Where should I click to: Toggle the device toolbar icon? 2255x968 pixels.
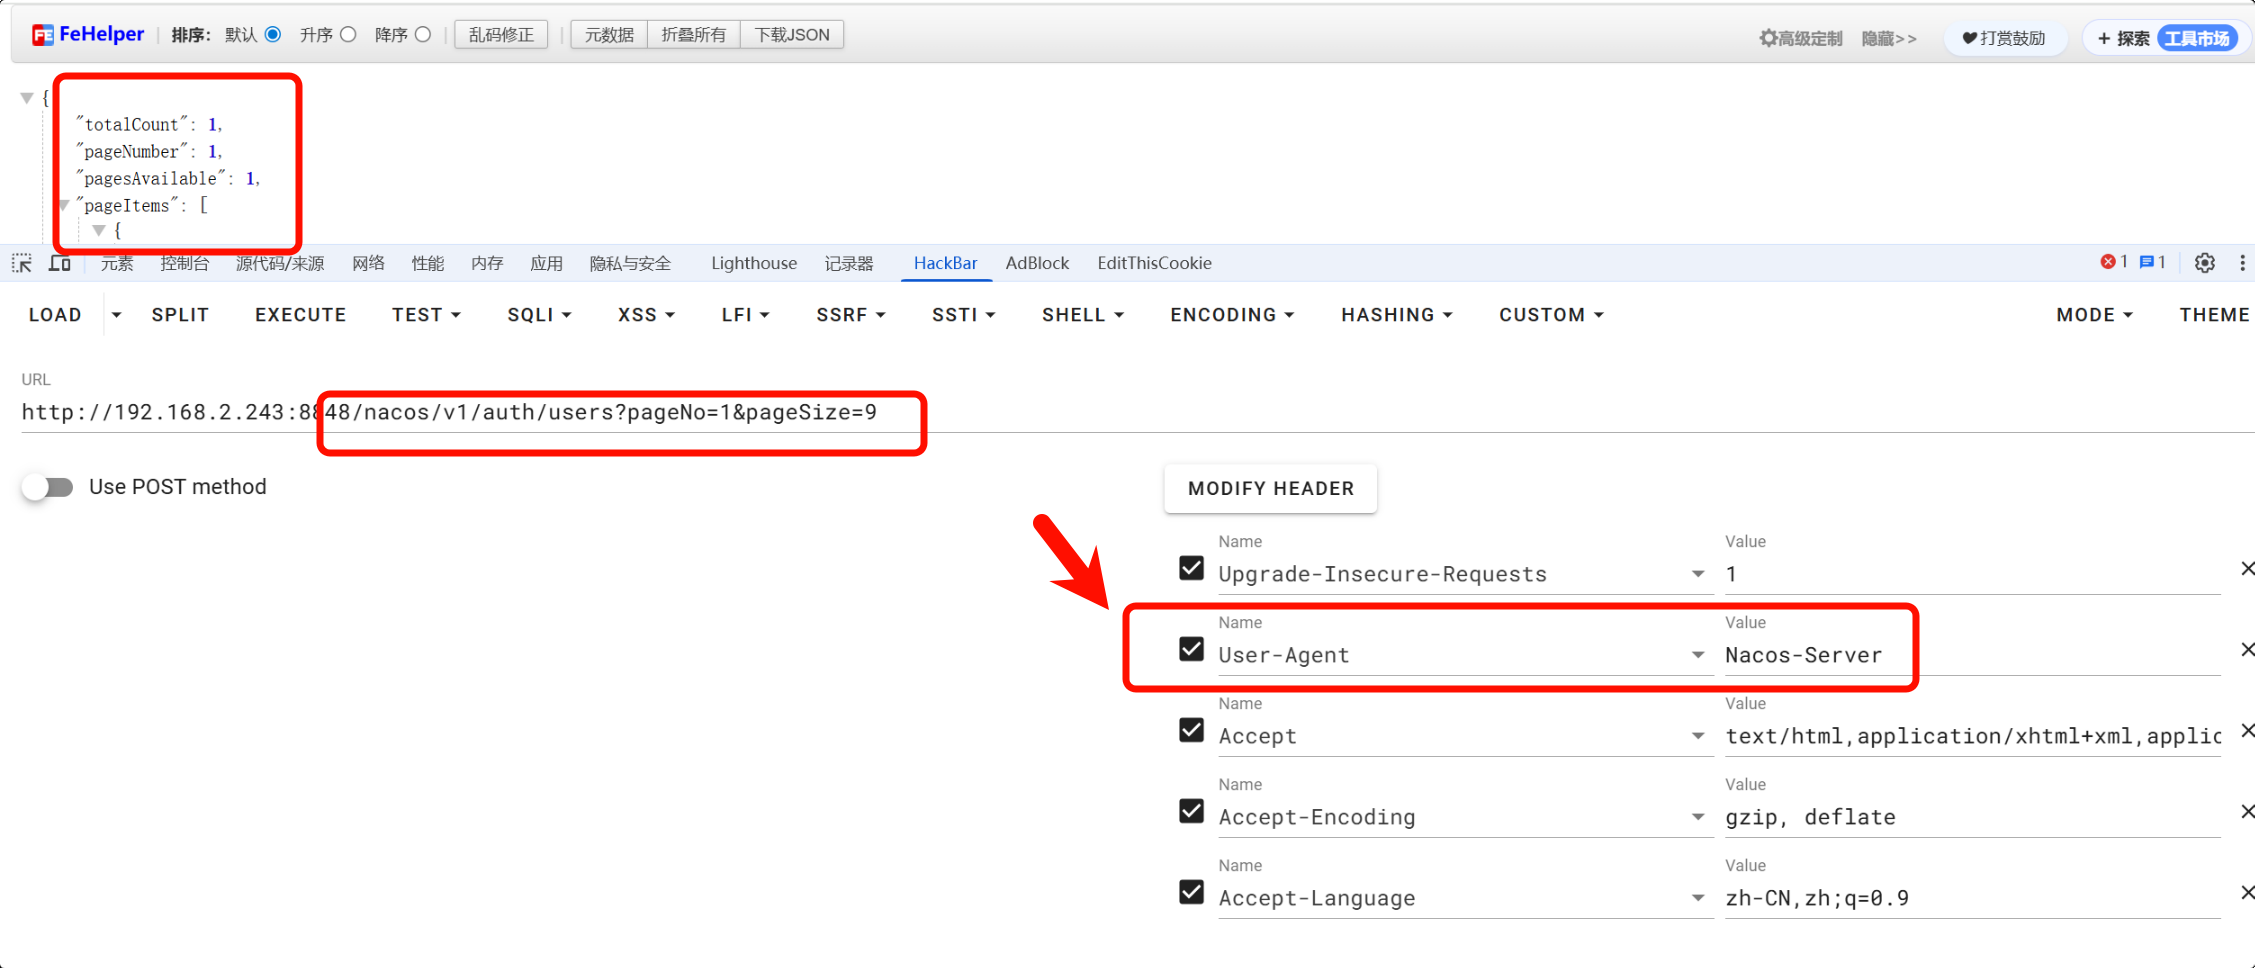point(60,263)
